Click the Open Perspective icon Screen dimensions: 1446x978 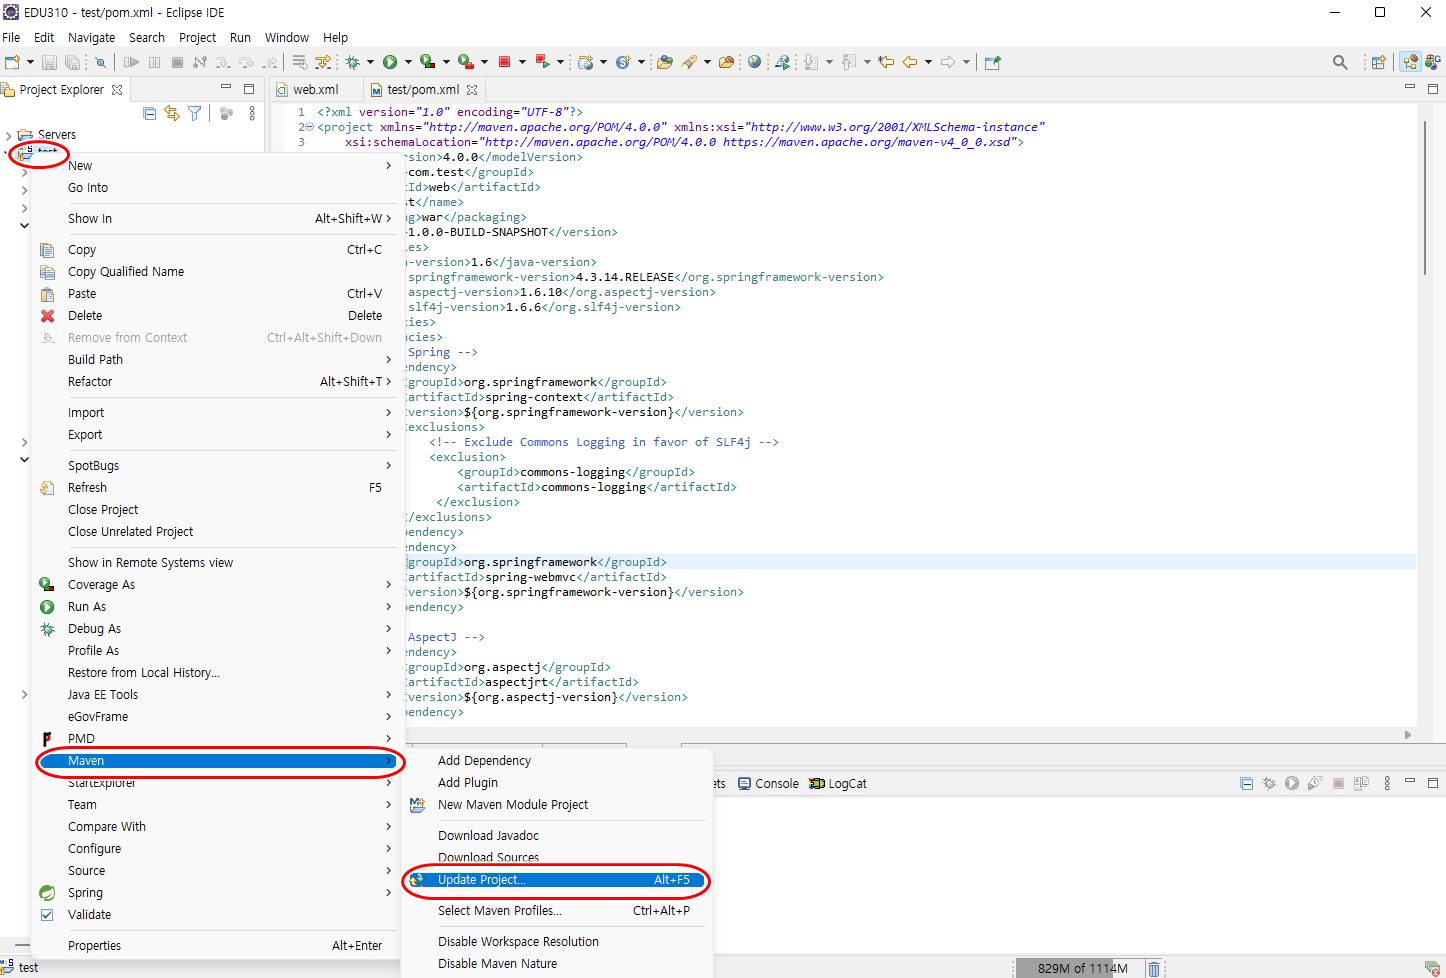[1378, 62]
